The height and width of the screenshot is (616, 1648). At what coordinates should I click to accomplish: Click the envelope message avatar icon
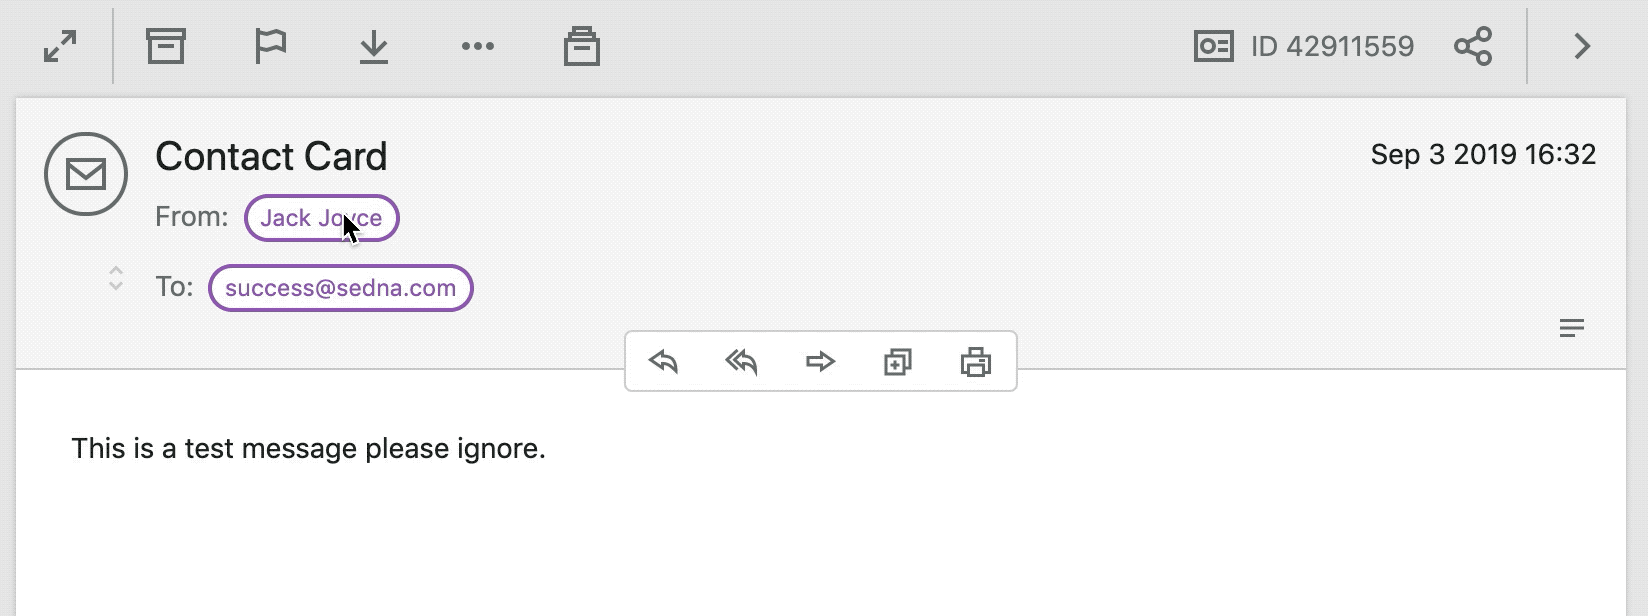tap(86, 174)
